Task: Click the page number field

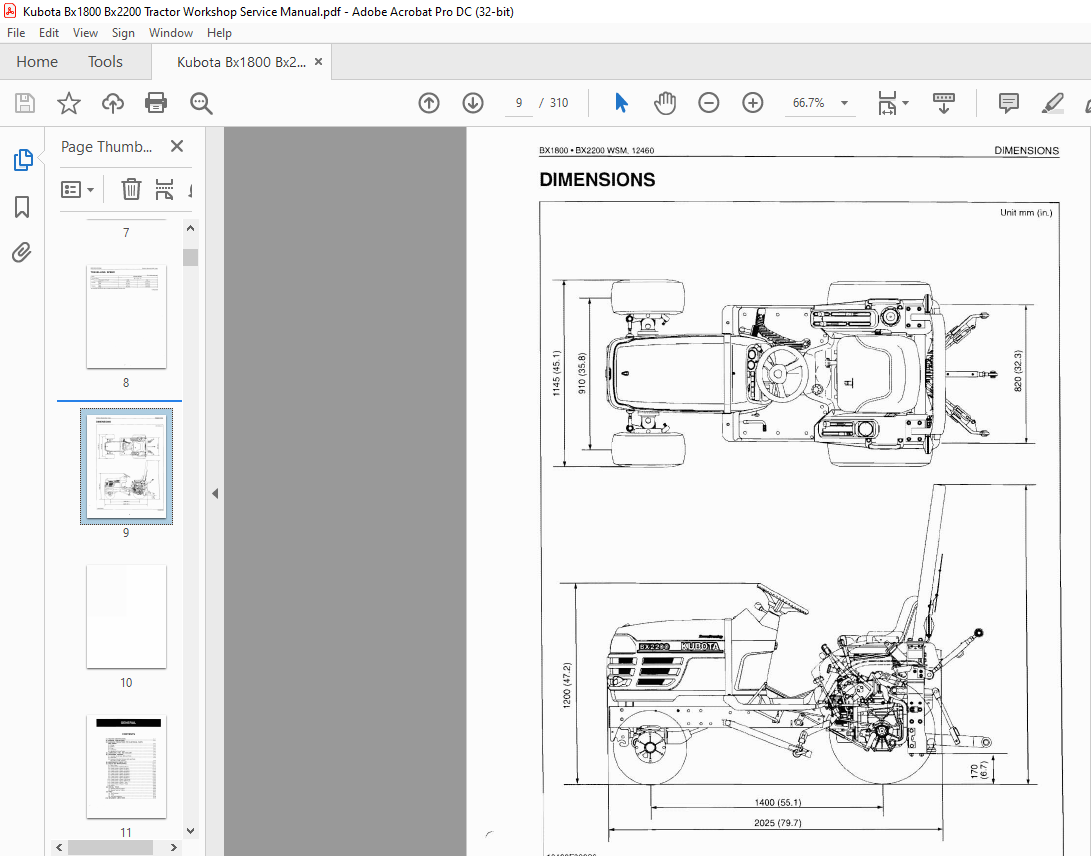Action: tap(518, 103)
